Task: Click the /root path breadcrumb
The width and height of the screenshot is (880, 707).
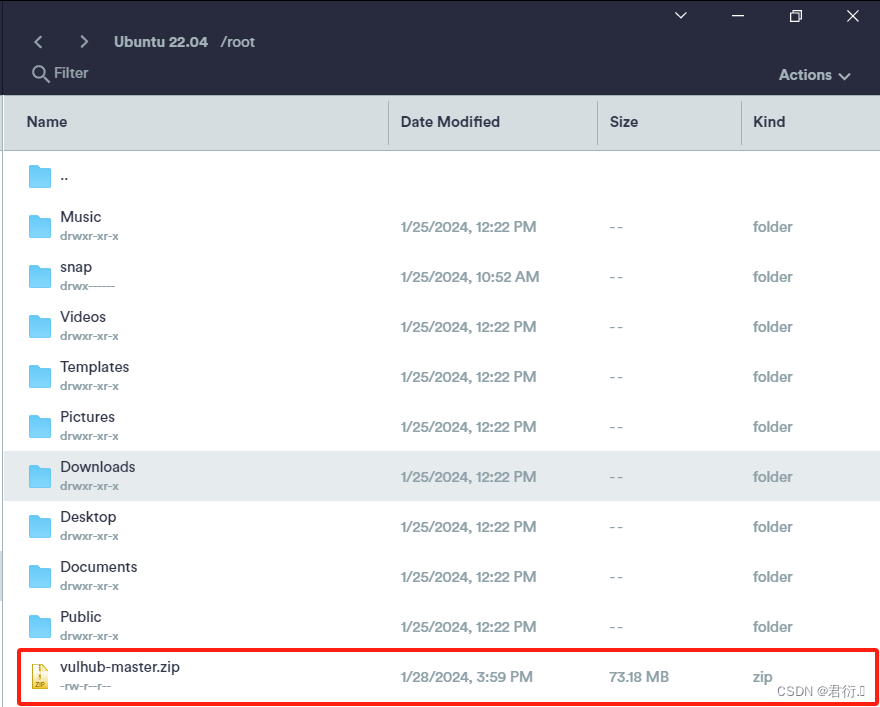Action: tap(238, 42)
